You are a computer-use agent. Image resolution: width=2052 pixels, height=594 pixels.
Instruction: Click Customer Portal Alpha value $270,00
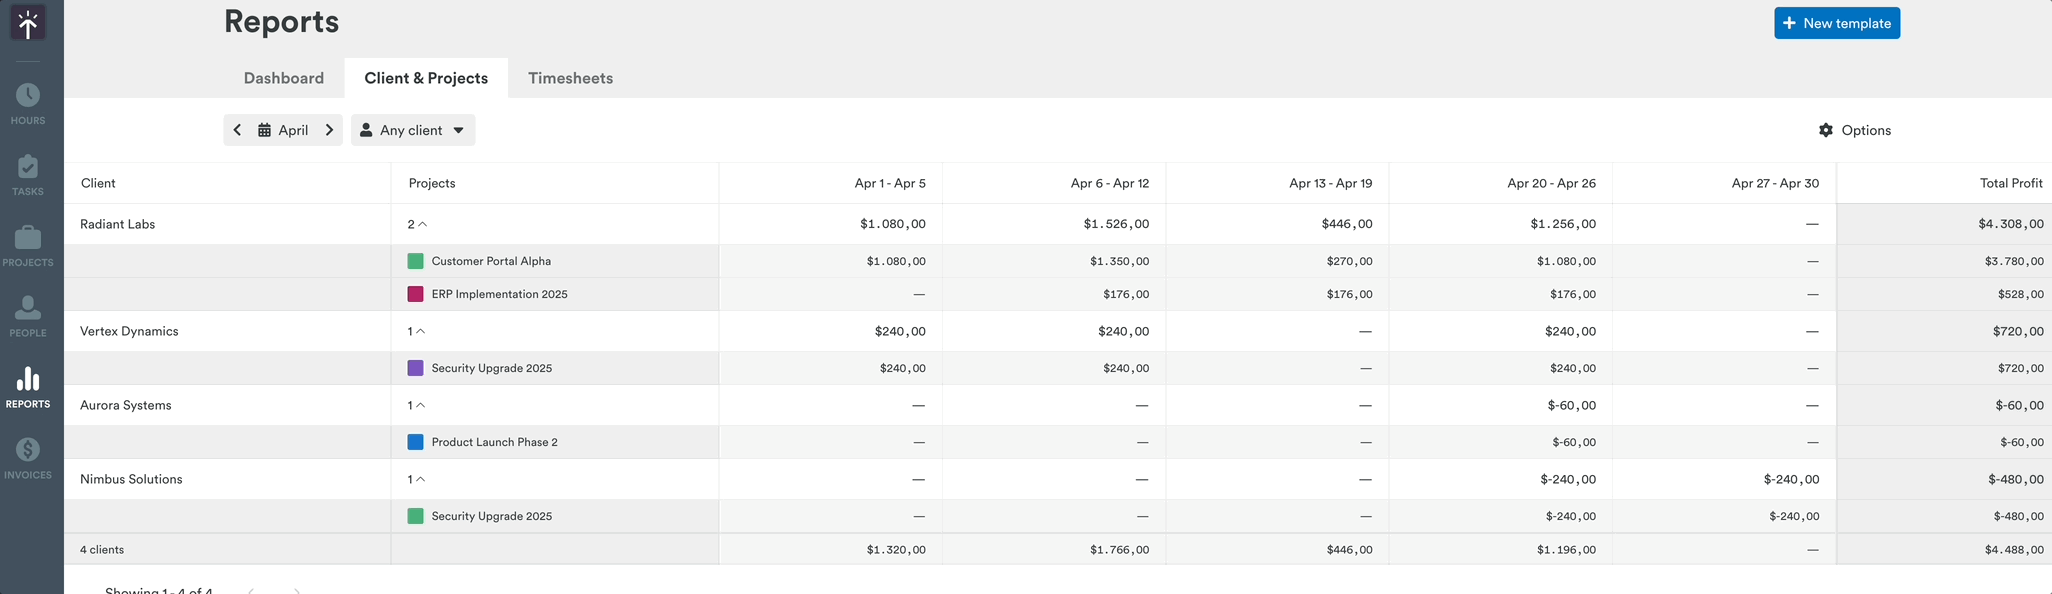click(1349, 261)
